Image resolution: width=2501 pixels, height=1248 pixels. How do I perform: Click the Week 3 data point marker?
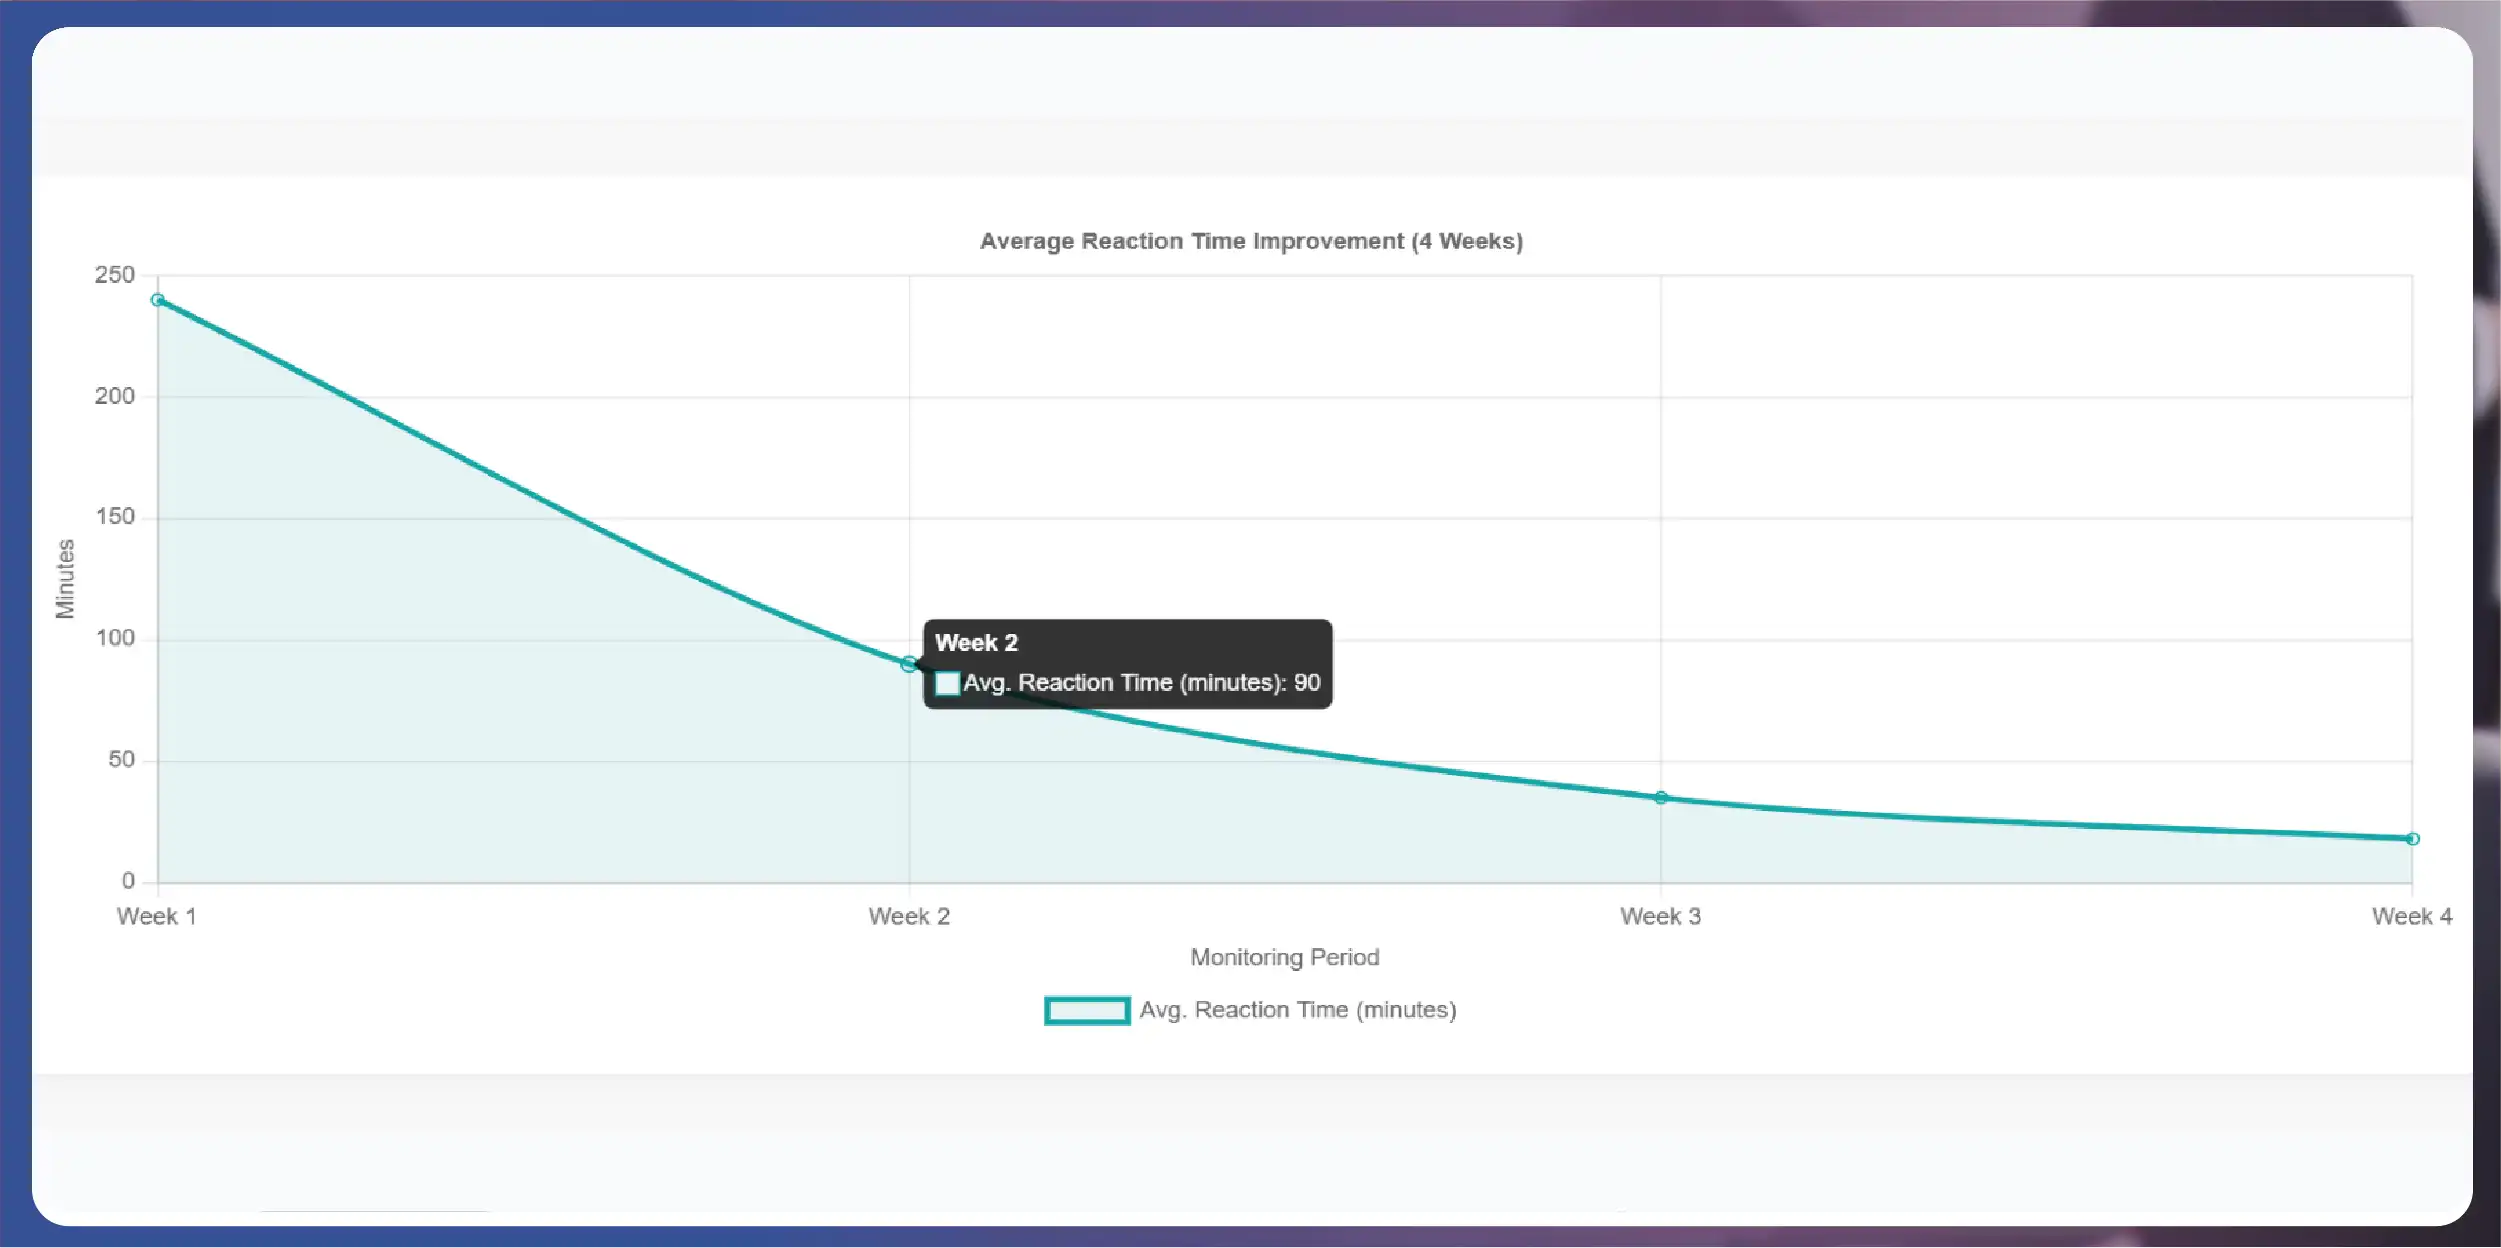pyautogui.click(x=1661, y=798)
